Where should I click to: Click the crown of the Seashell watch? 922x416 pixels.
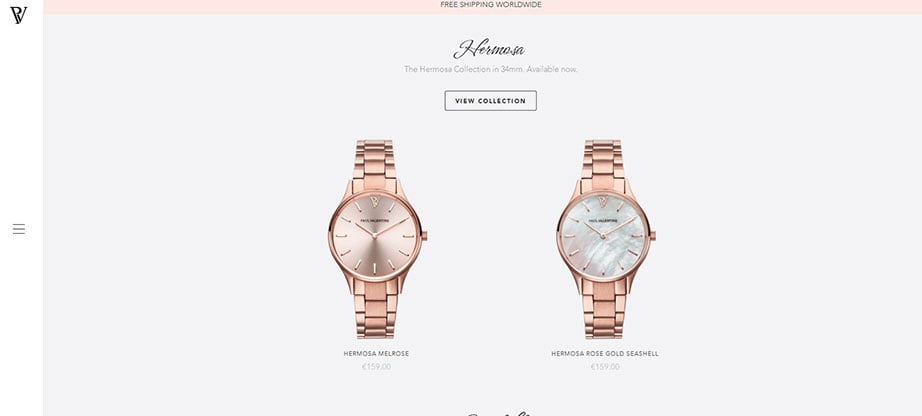(652, 236)
